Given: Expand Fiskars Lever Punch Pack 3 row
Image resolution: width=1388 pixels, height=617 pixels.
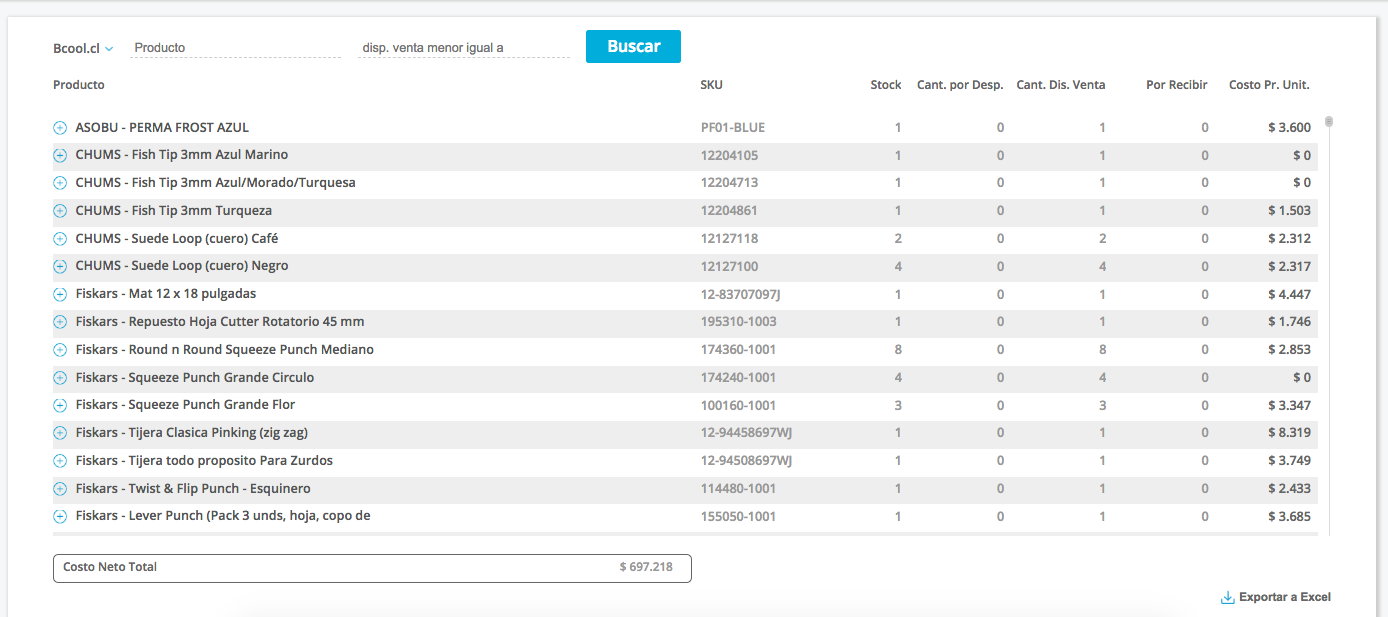Looking at the screenshot, I should tap(59, 516).
